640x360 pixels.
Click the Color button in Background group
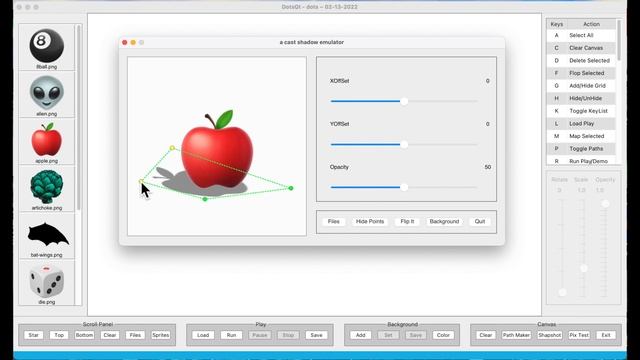[443, 335]
